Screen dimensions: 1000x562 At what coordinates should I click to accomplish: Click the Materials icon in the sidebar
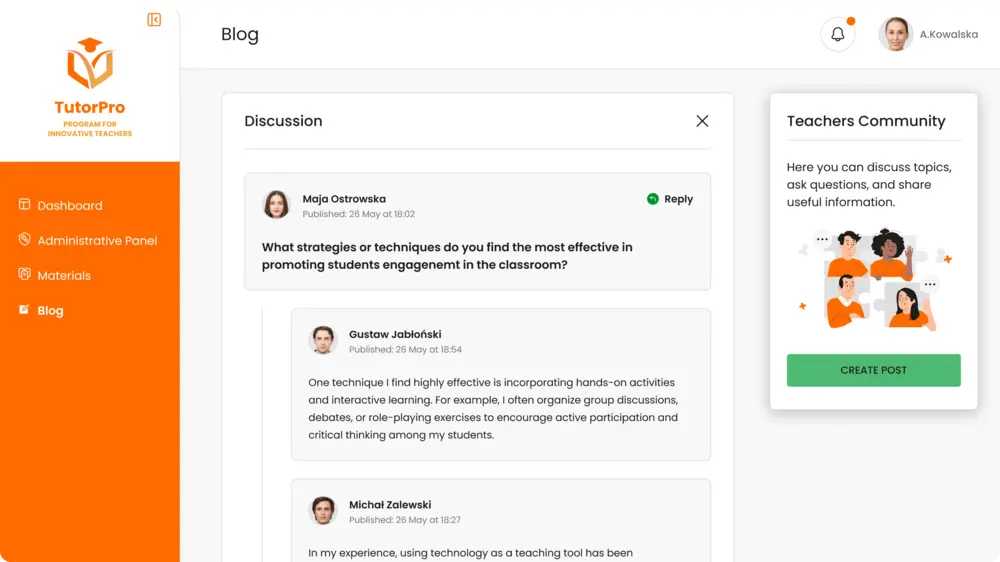(x=24, y=274)
